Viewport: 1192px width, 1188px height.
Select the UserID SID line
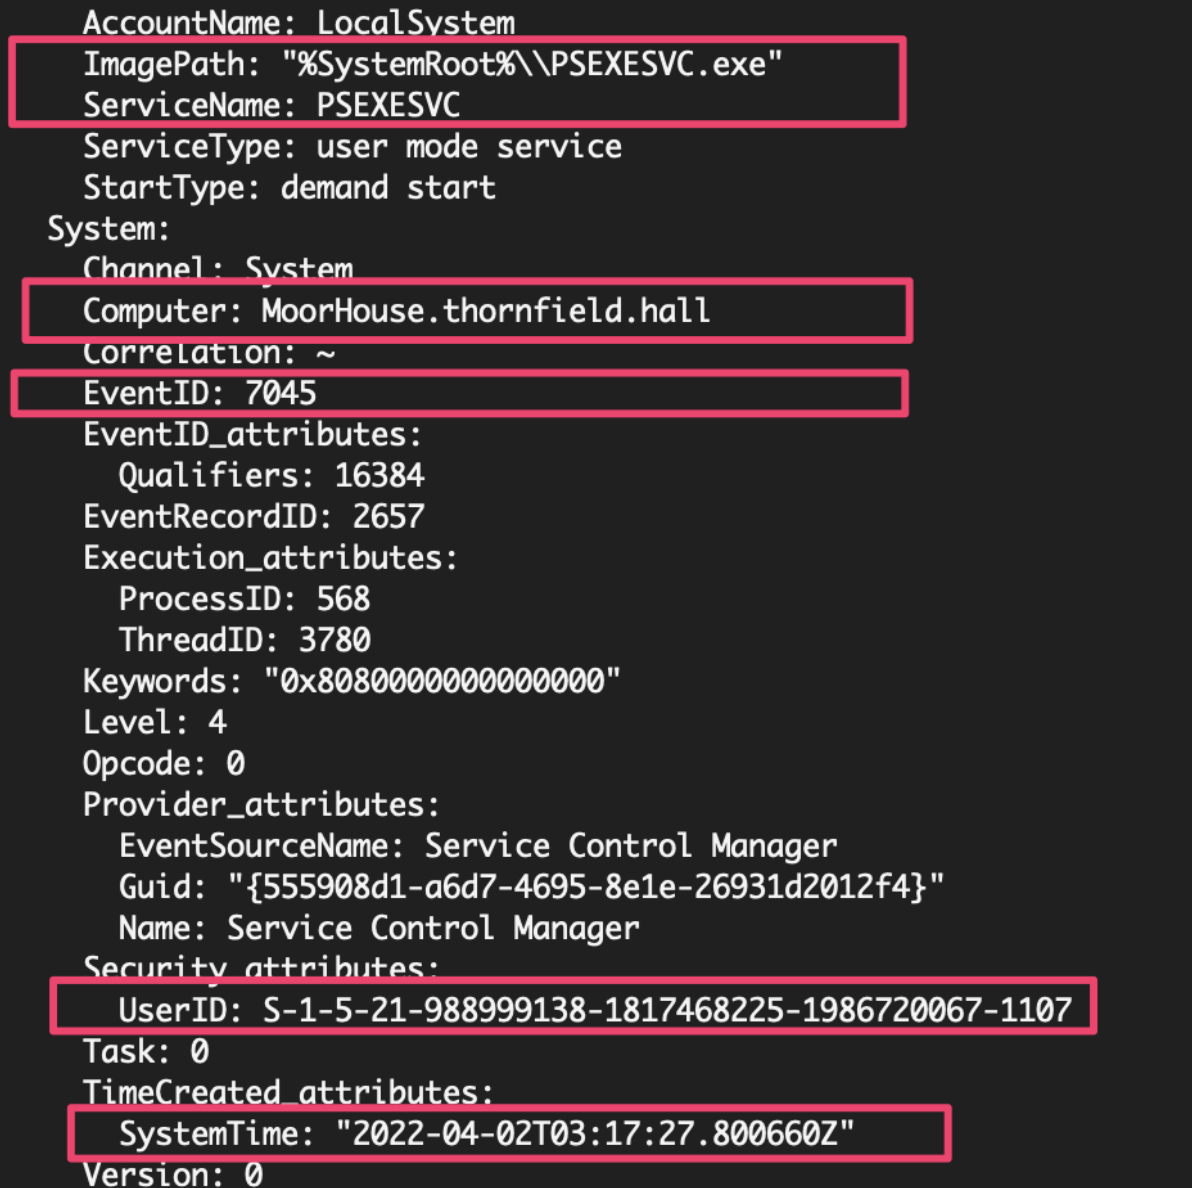[594, 1009]
